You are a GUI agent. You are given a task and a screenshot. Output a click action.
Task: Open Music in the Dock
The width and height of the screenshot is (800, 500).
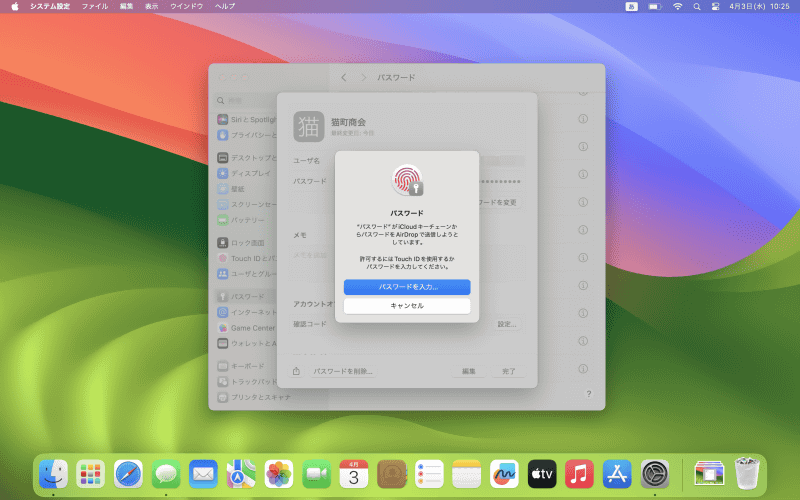(x=579, y=474)
